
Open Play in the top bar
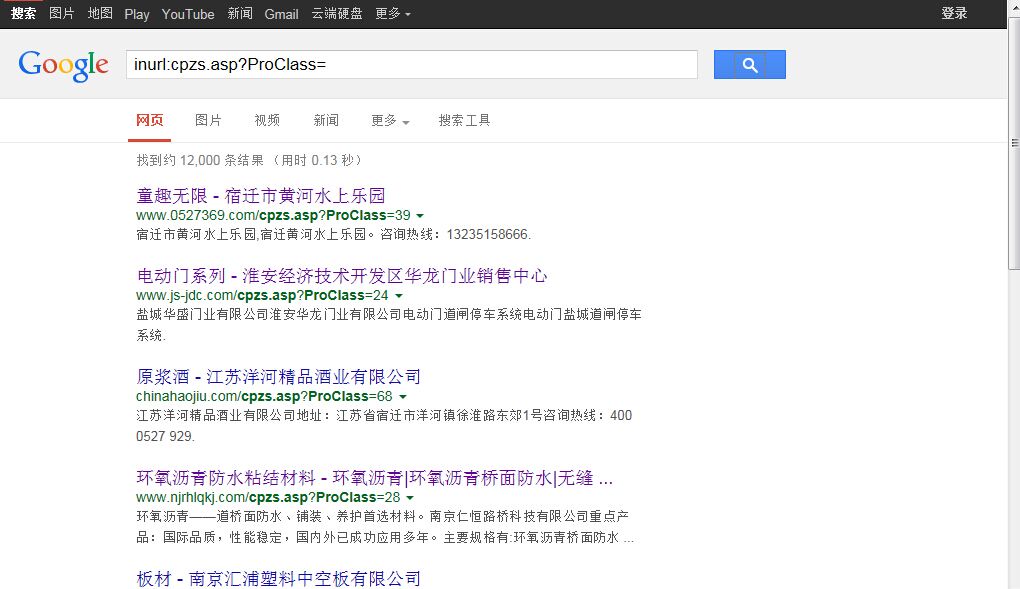[x=137, y=14]
